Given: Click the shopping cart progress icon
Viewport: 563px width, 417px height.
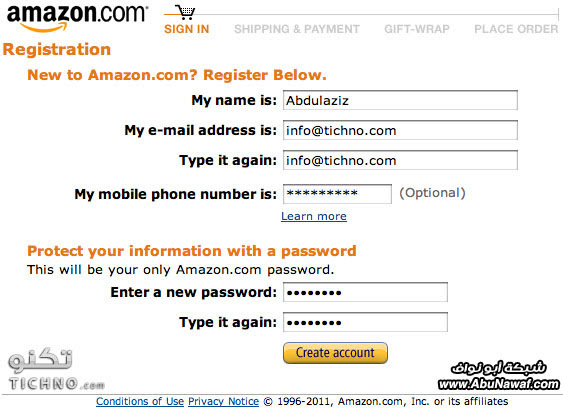Looking at the screenshot, I should point(186,12).
